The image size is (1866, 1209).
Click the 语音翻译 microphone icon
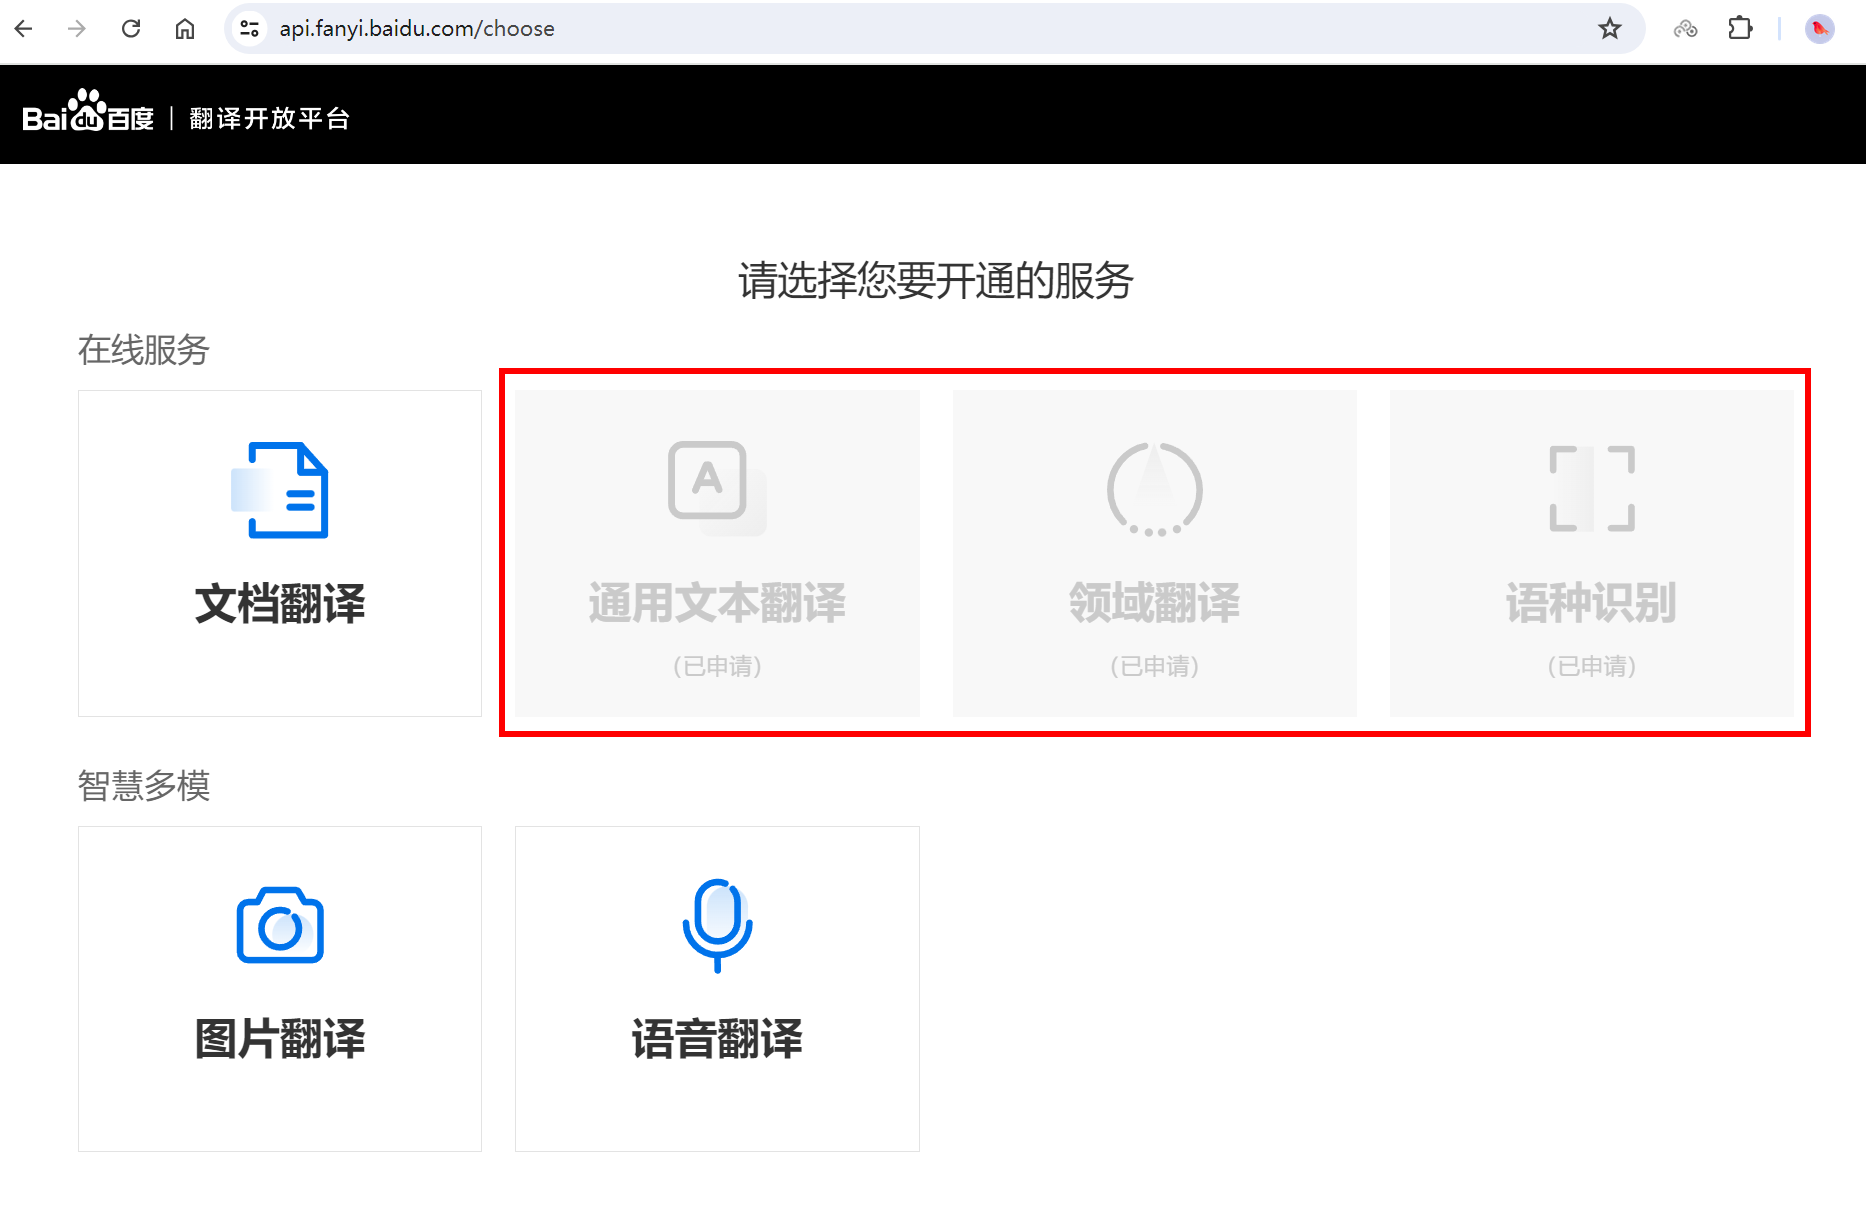(x=717, y=925)
